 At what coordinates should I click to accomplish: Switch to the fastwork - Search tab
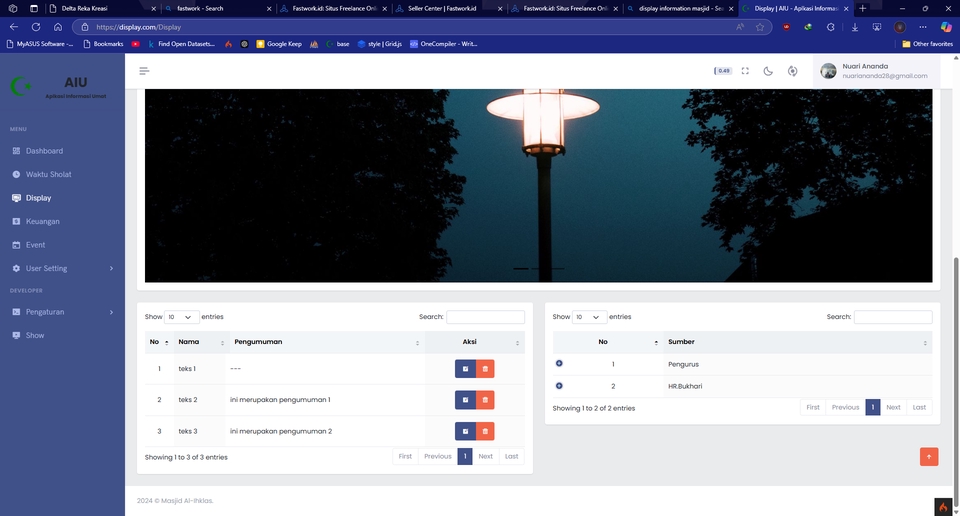click(217, 9)
